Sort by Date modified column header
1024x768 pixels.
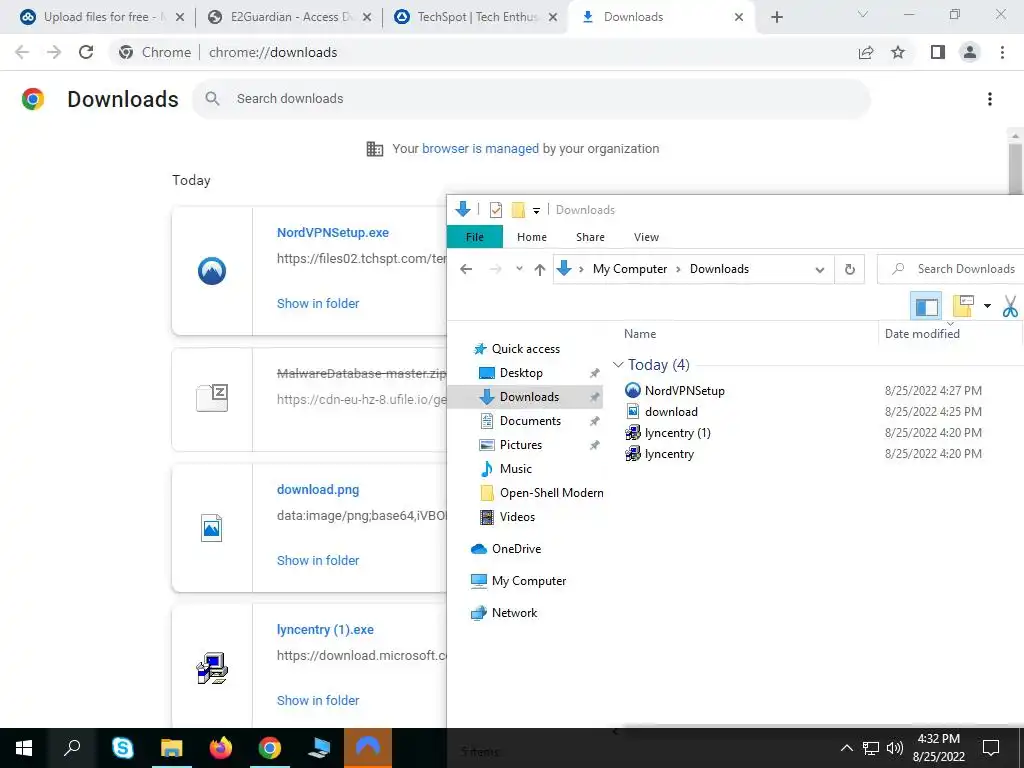922,334
